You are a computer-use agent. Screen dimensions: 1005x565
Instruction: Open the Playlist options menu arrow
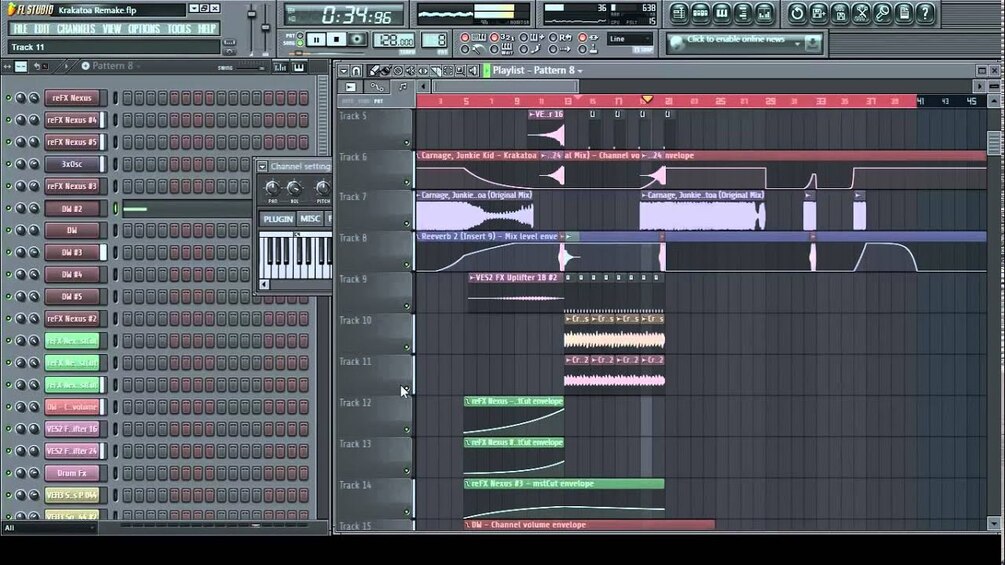click(344, 70)
